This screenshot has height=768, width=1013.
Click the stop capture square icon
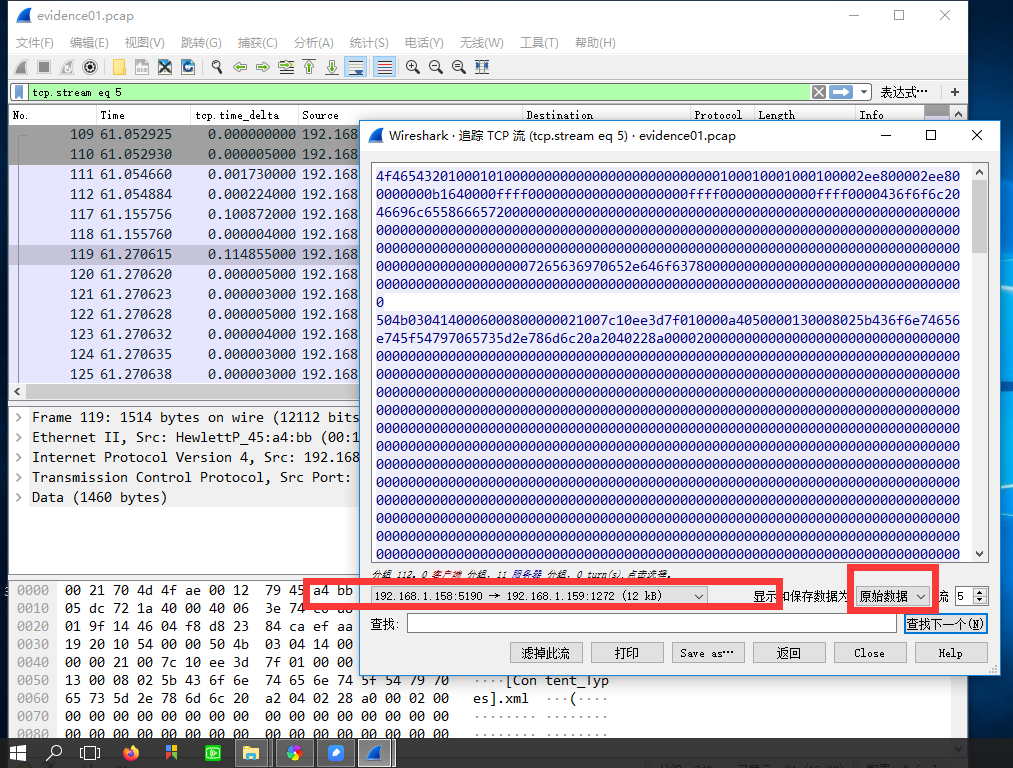[x=44, y=67]
